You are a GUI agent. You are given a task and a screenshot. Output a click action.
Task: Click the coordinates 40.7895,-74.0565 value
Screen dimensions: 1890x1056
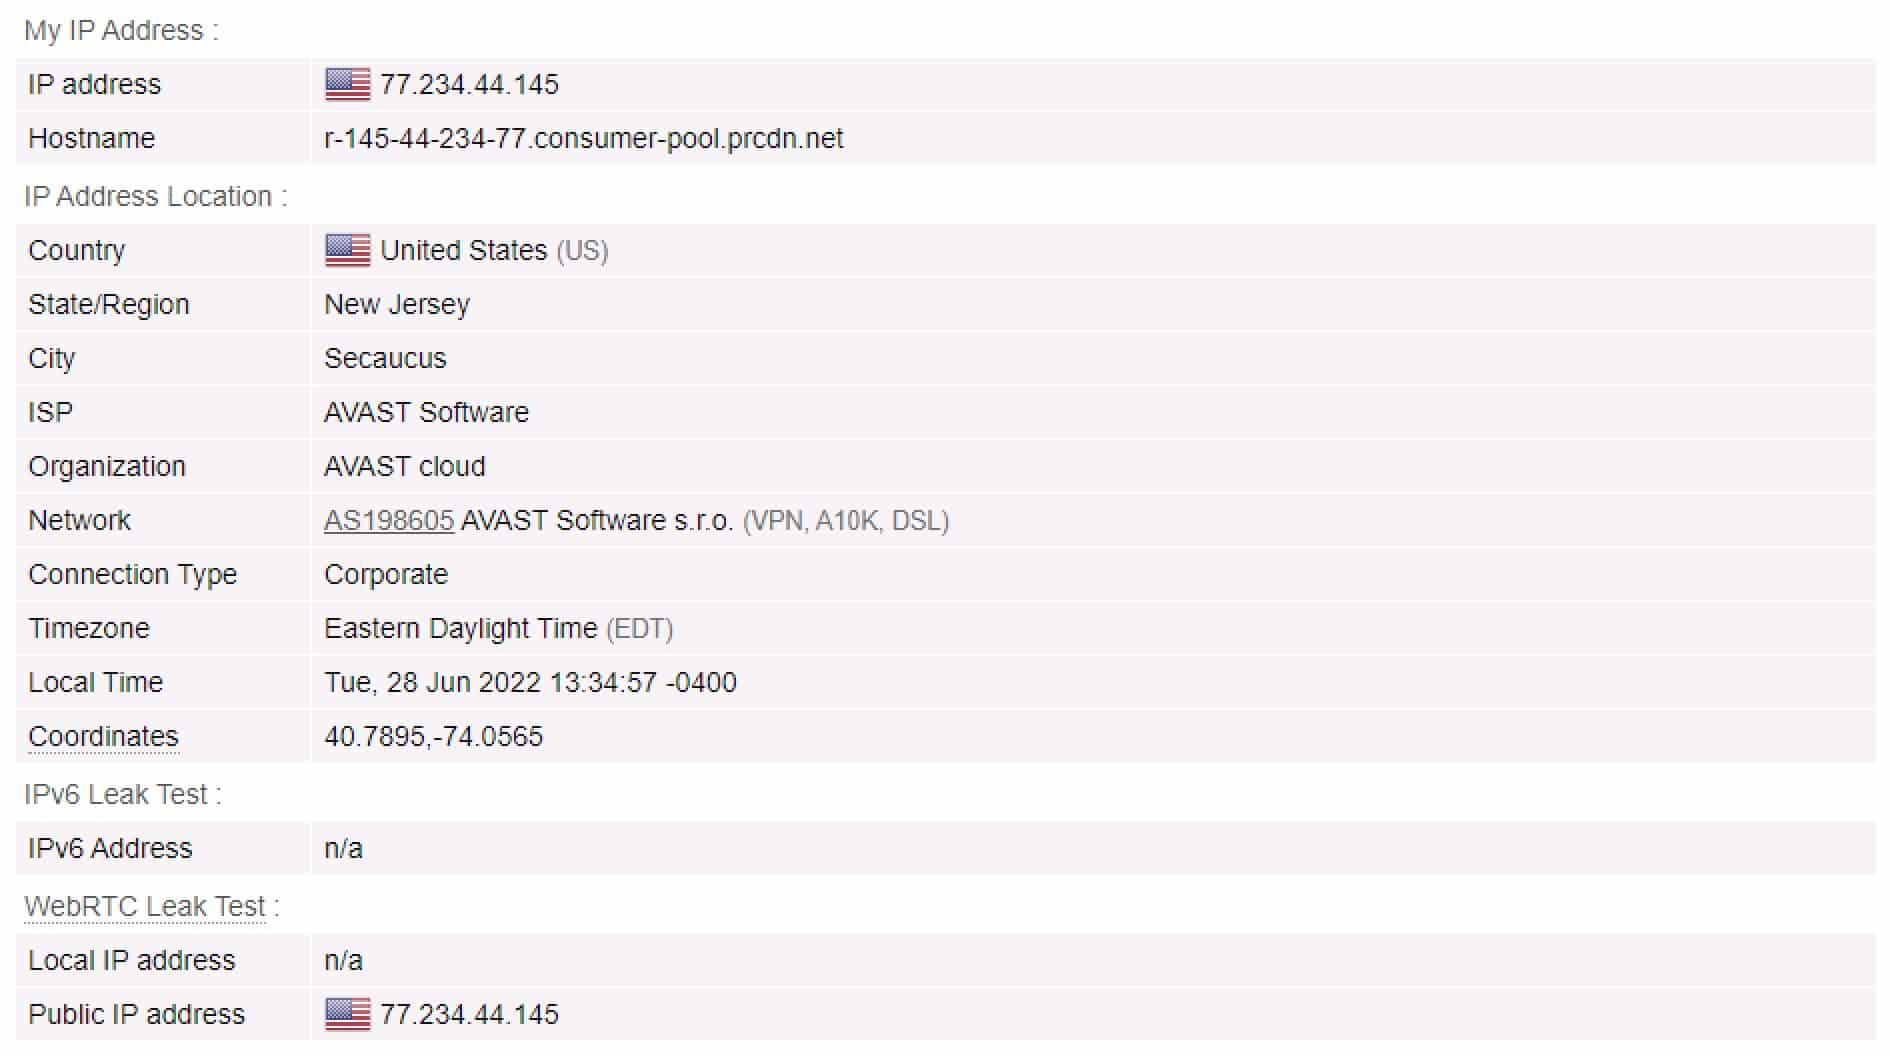coord(433,737)
